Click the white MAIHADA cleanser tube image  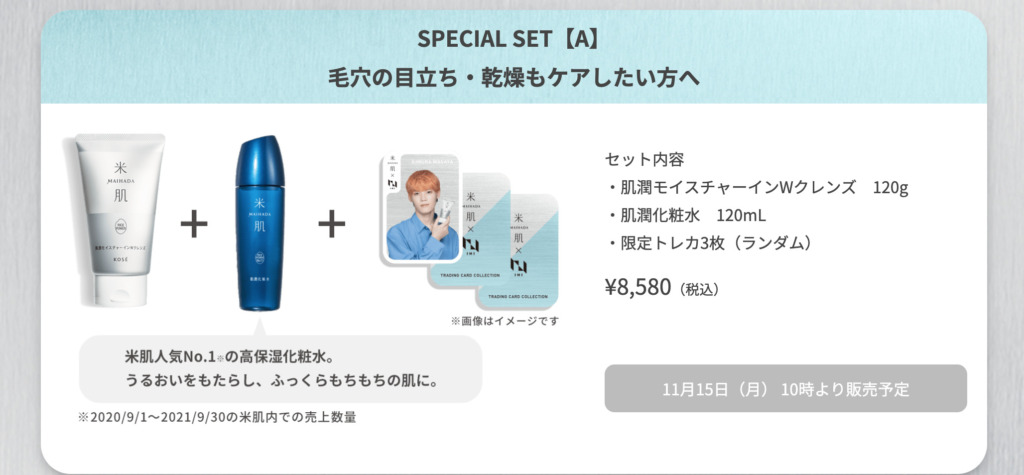tap(120, 220)
